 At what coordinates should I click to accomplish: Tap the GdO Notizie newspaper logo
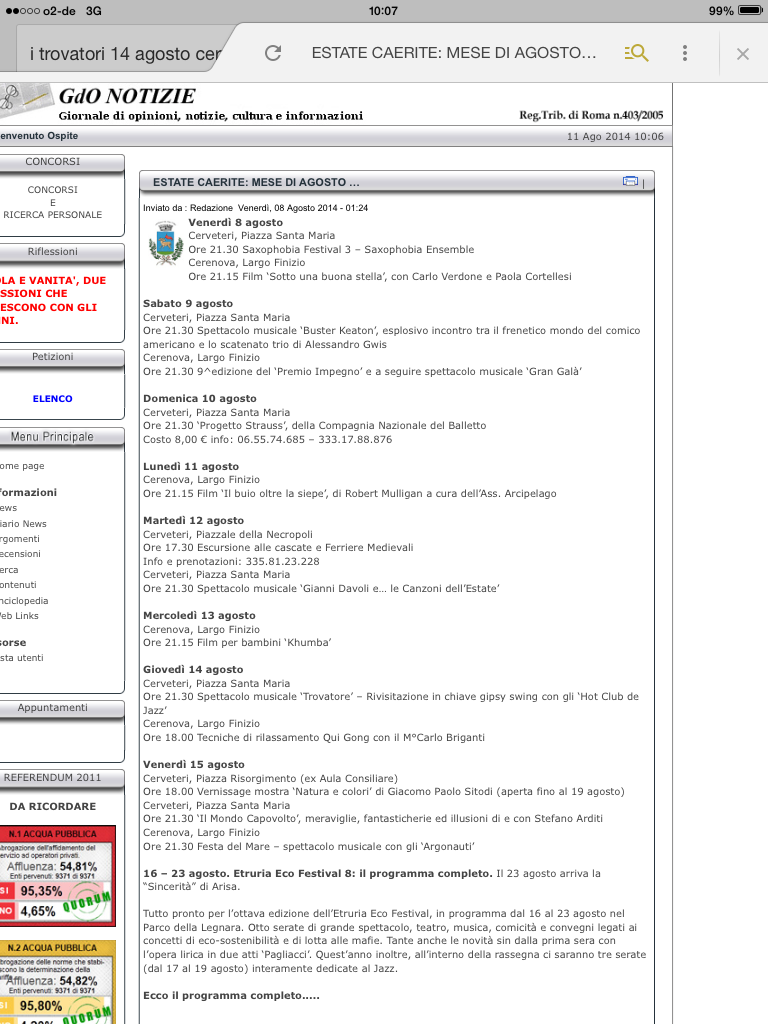(x=25, y=98)
